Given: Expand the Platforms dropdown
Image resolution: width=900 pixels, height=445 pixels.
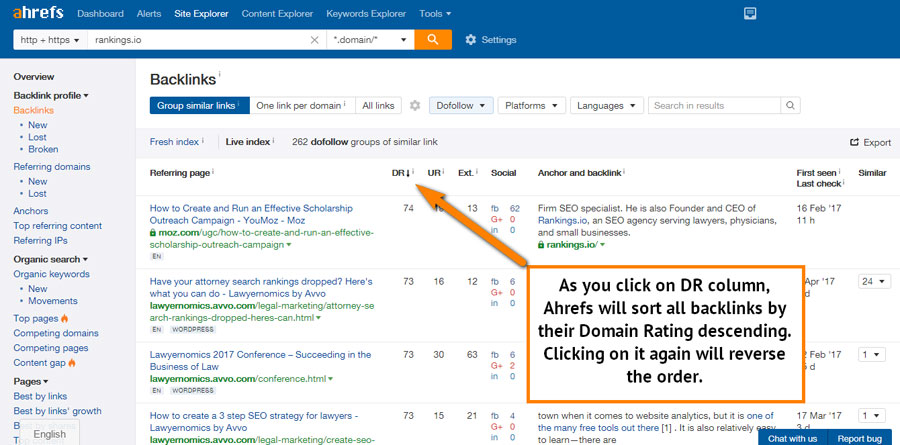Looking at the screenshot, I should pos(531,106).
